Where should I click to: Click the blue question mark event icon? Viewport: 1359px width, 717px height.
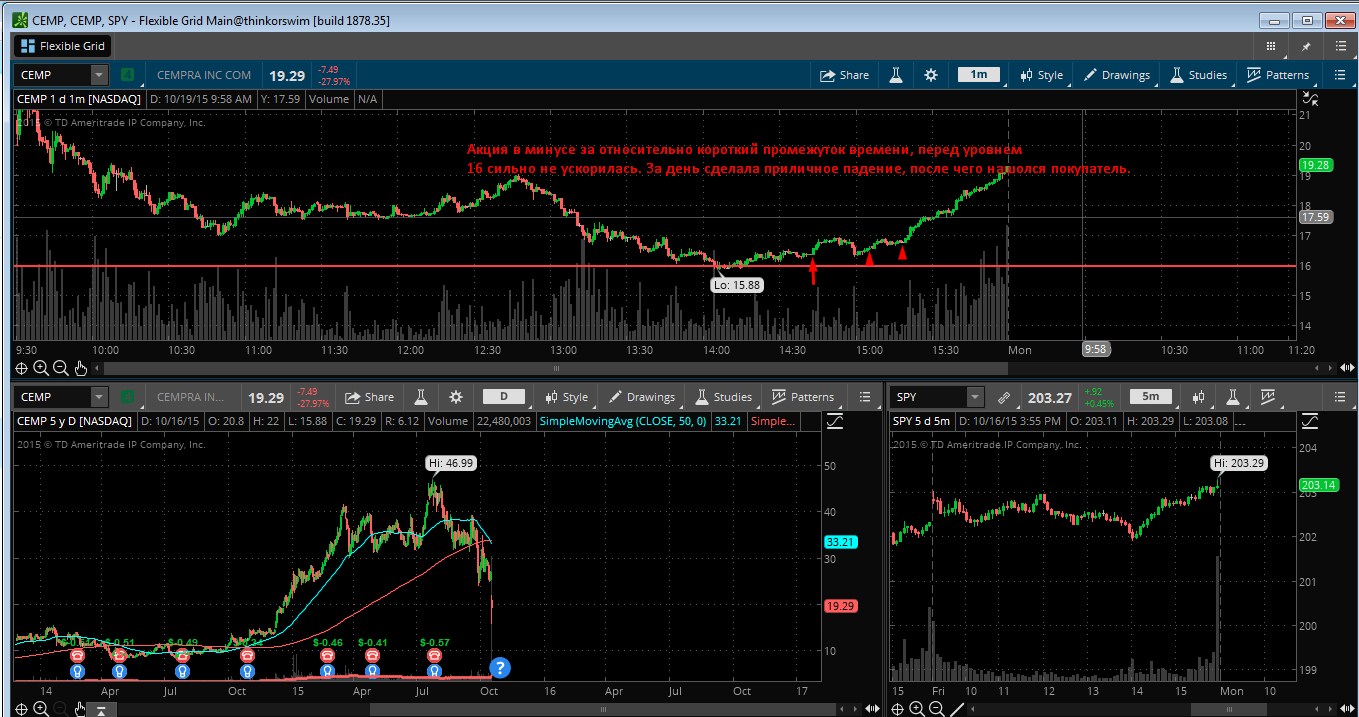click(499, 668)
